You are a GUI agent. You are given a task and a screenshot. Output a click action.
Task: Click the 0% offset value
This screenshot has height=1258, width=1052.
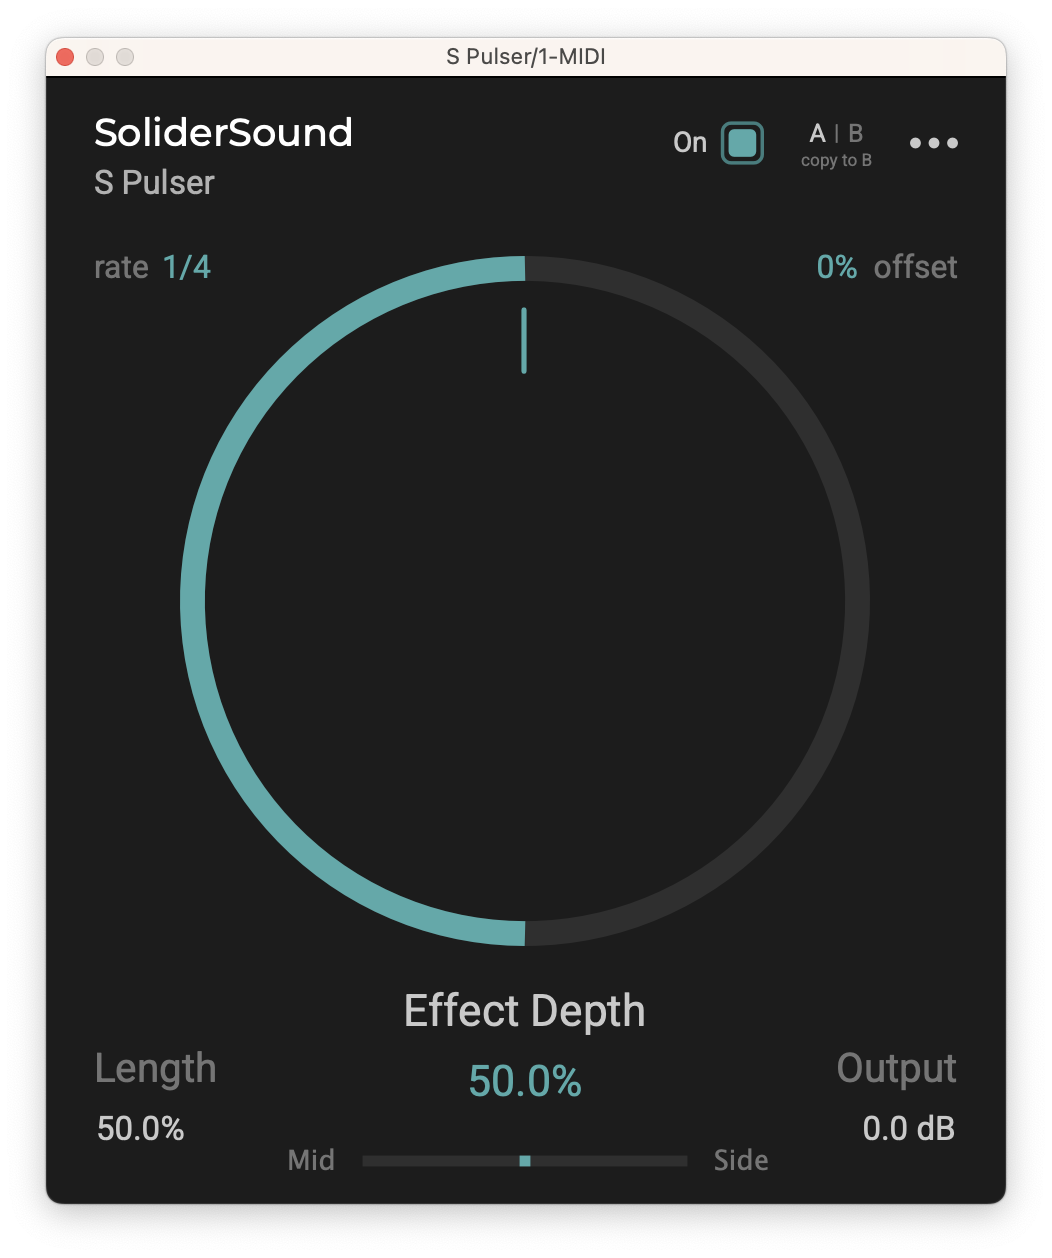837,267
